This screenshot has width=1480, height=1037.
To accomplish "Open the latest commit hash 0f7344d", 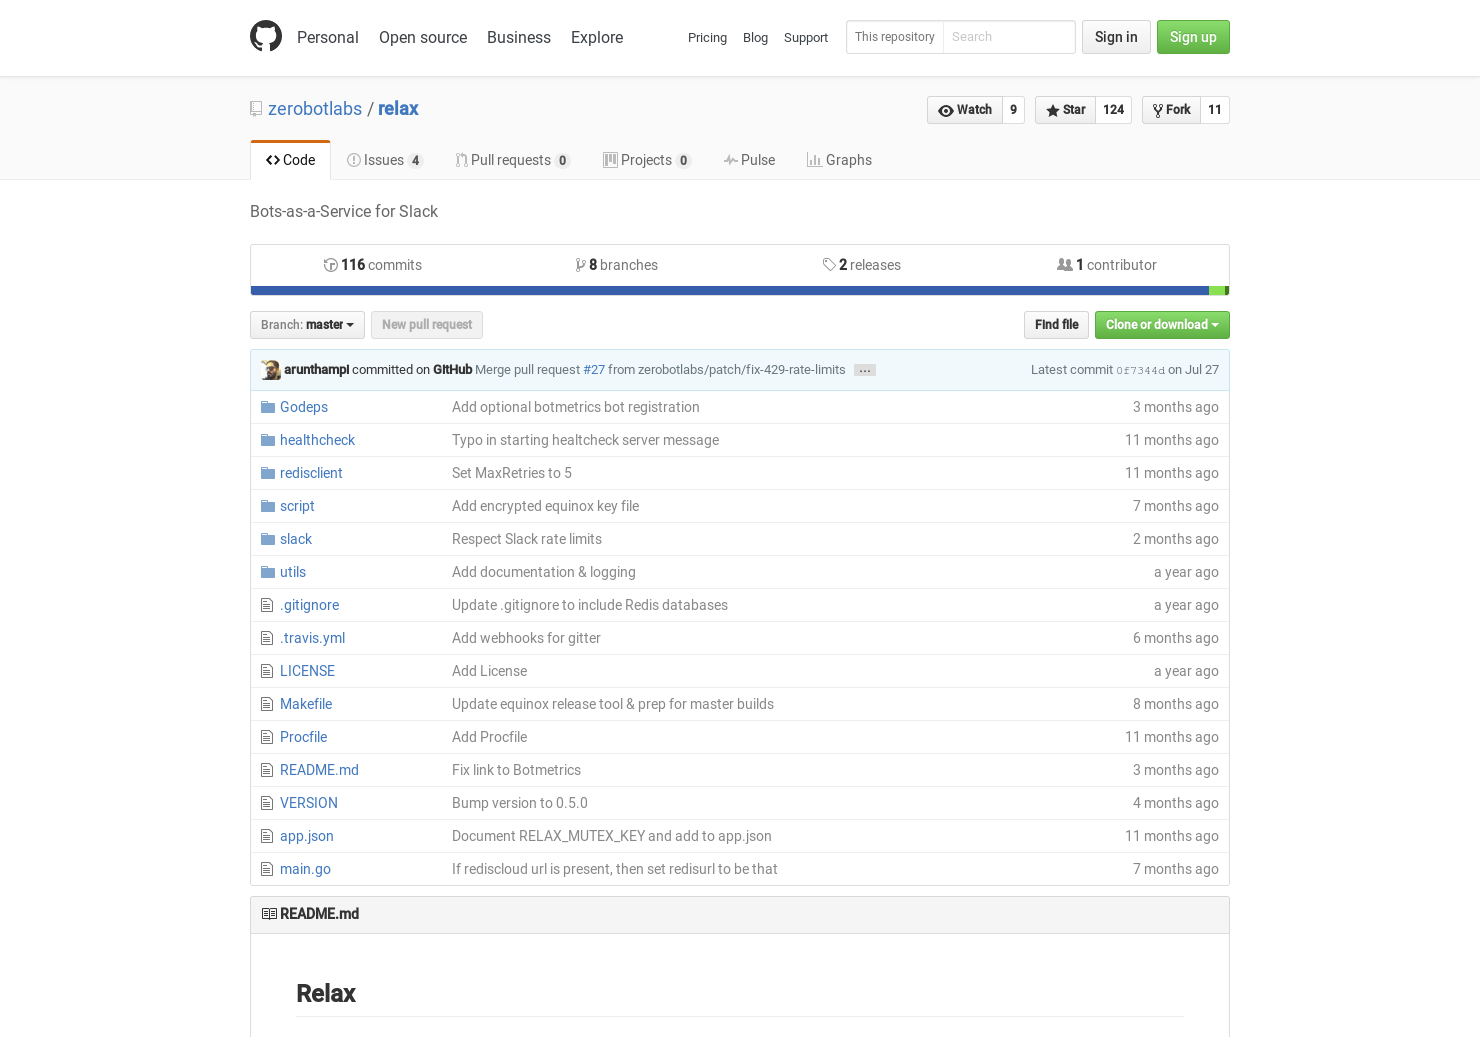I will [1140, 370].
